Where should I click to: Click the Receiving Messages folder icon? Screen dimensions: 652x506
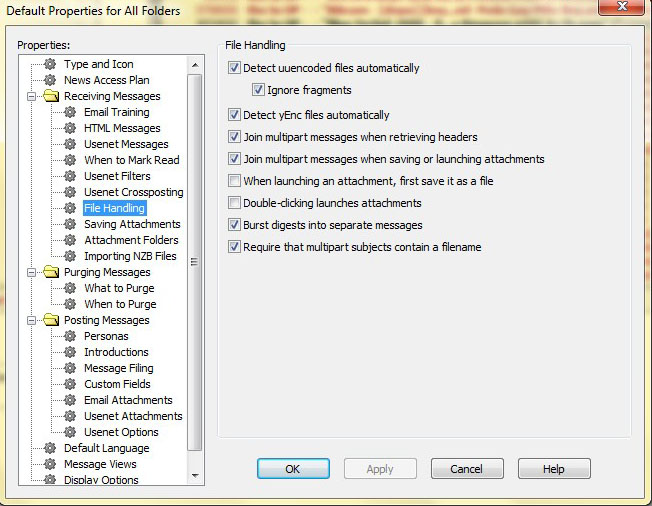point(51,96)
